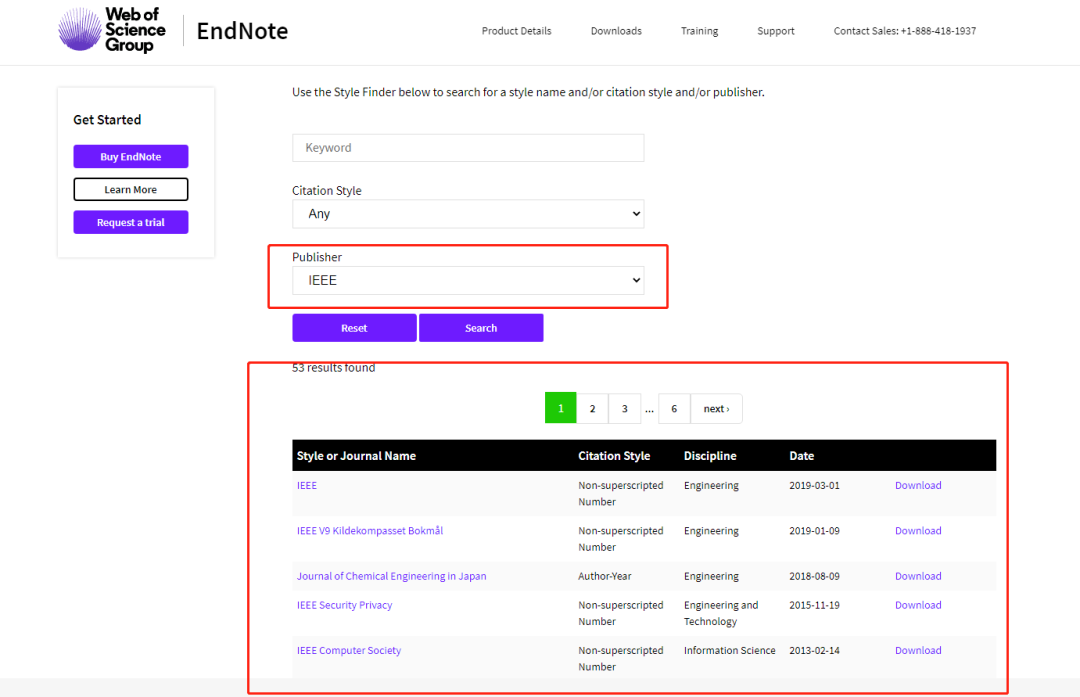Screen dimensions: 1080x697
Task: Click the Get Started heading
Action: pyautogui.click(x=107, y=120)
